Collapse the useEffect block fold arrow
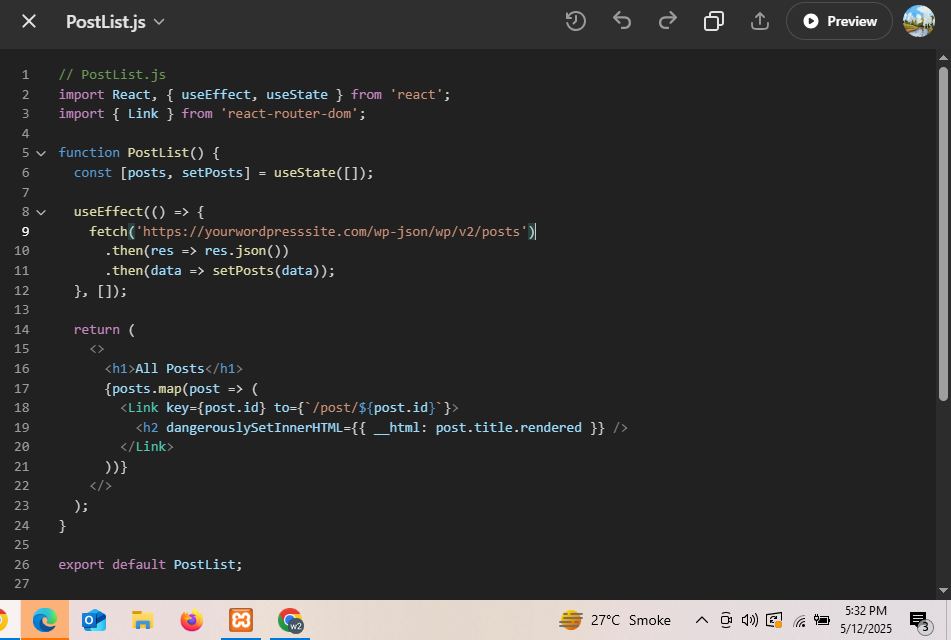 coord(41,212)
